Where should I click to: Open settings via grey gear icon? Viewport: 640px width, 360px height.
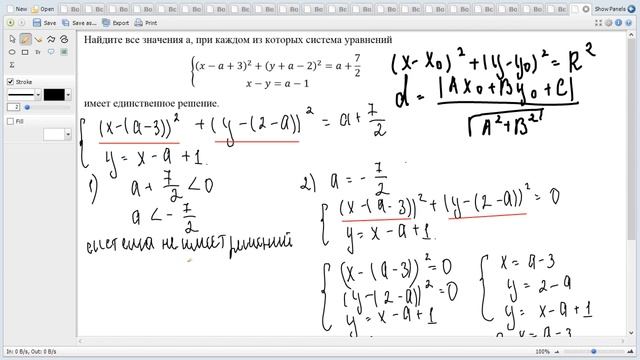[x=609, y=23]
